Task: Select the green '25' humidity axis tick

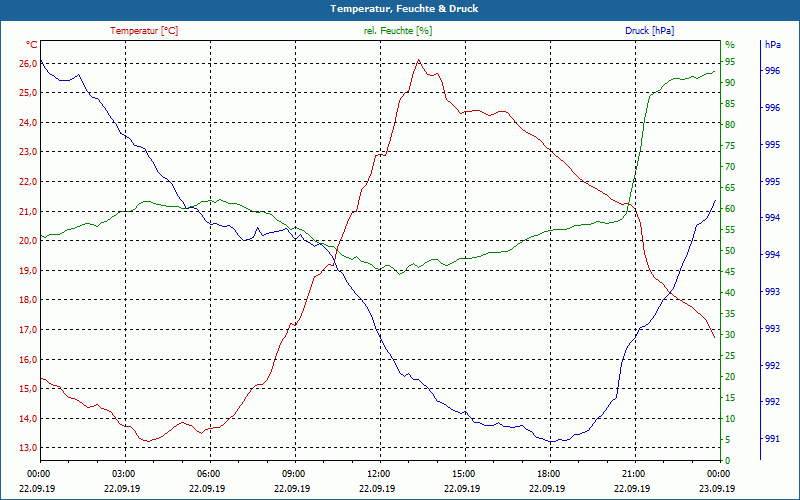Action: (x=730, y=356)
